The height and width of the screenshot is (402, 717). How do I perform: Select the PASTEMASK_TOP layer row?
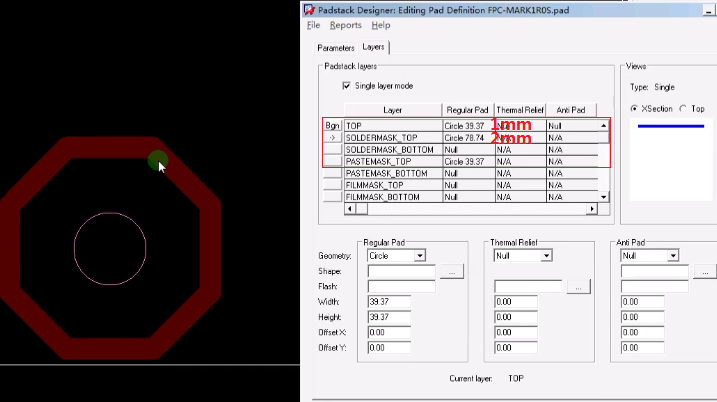pyautogui.click(x=392, y=161)
